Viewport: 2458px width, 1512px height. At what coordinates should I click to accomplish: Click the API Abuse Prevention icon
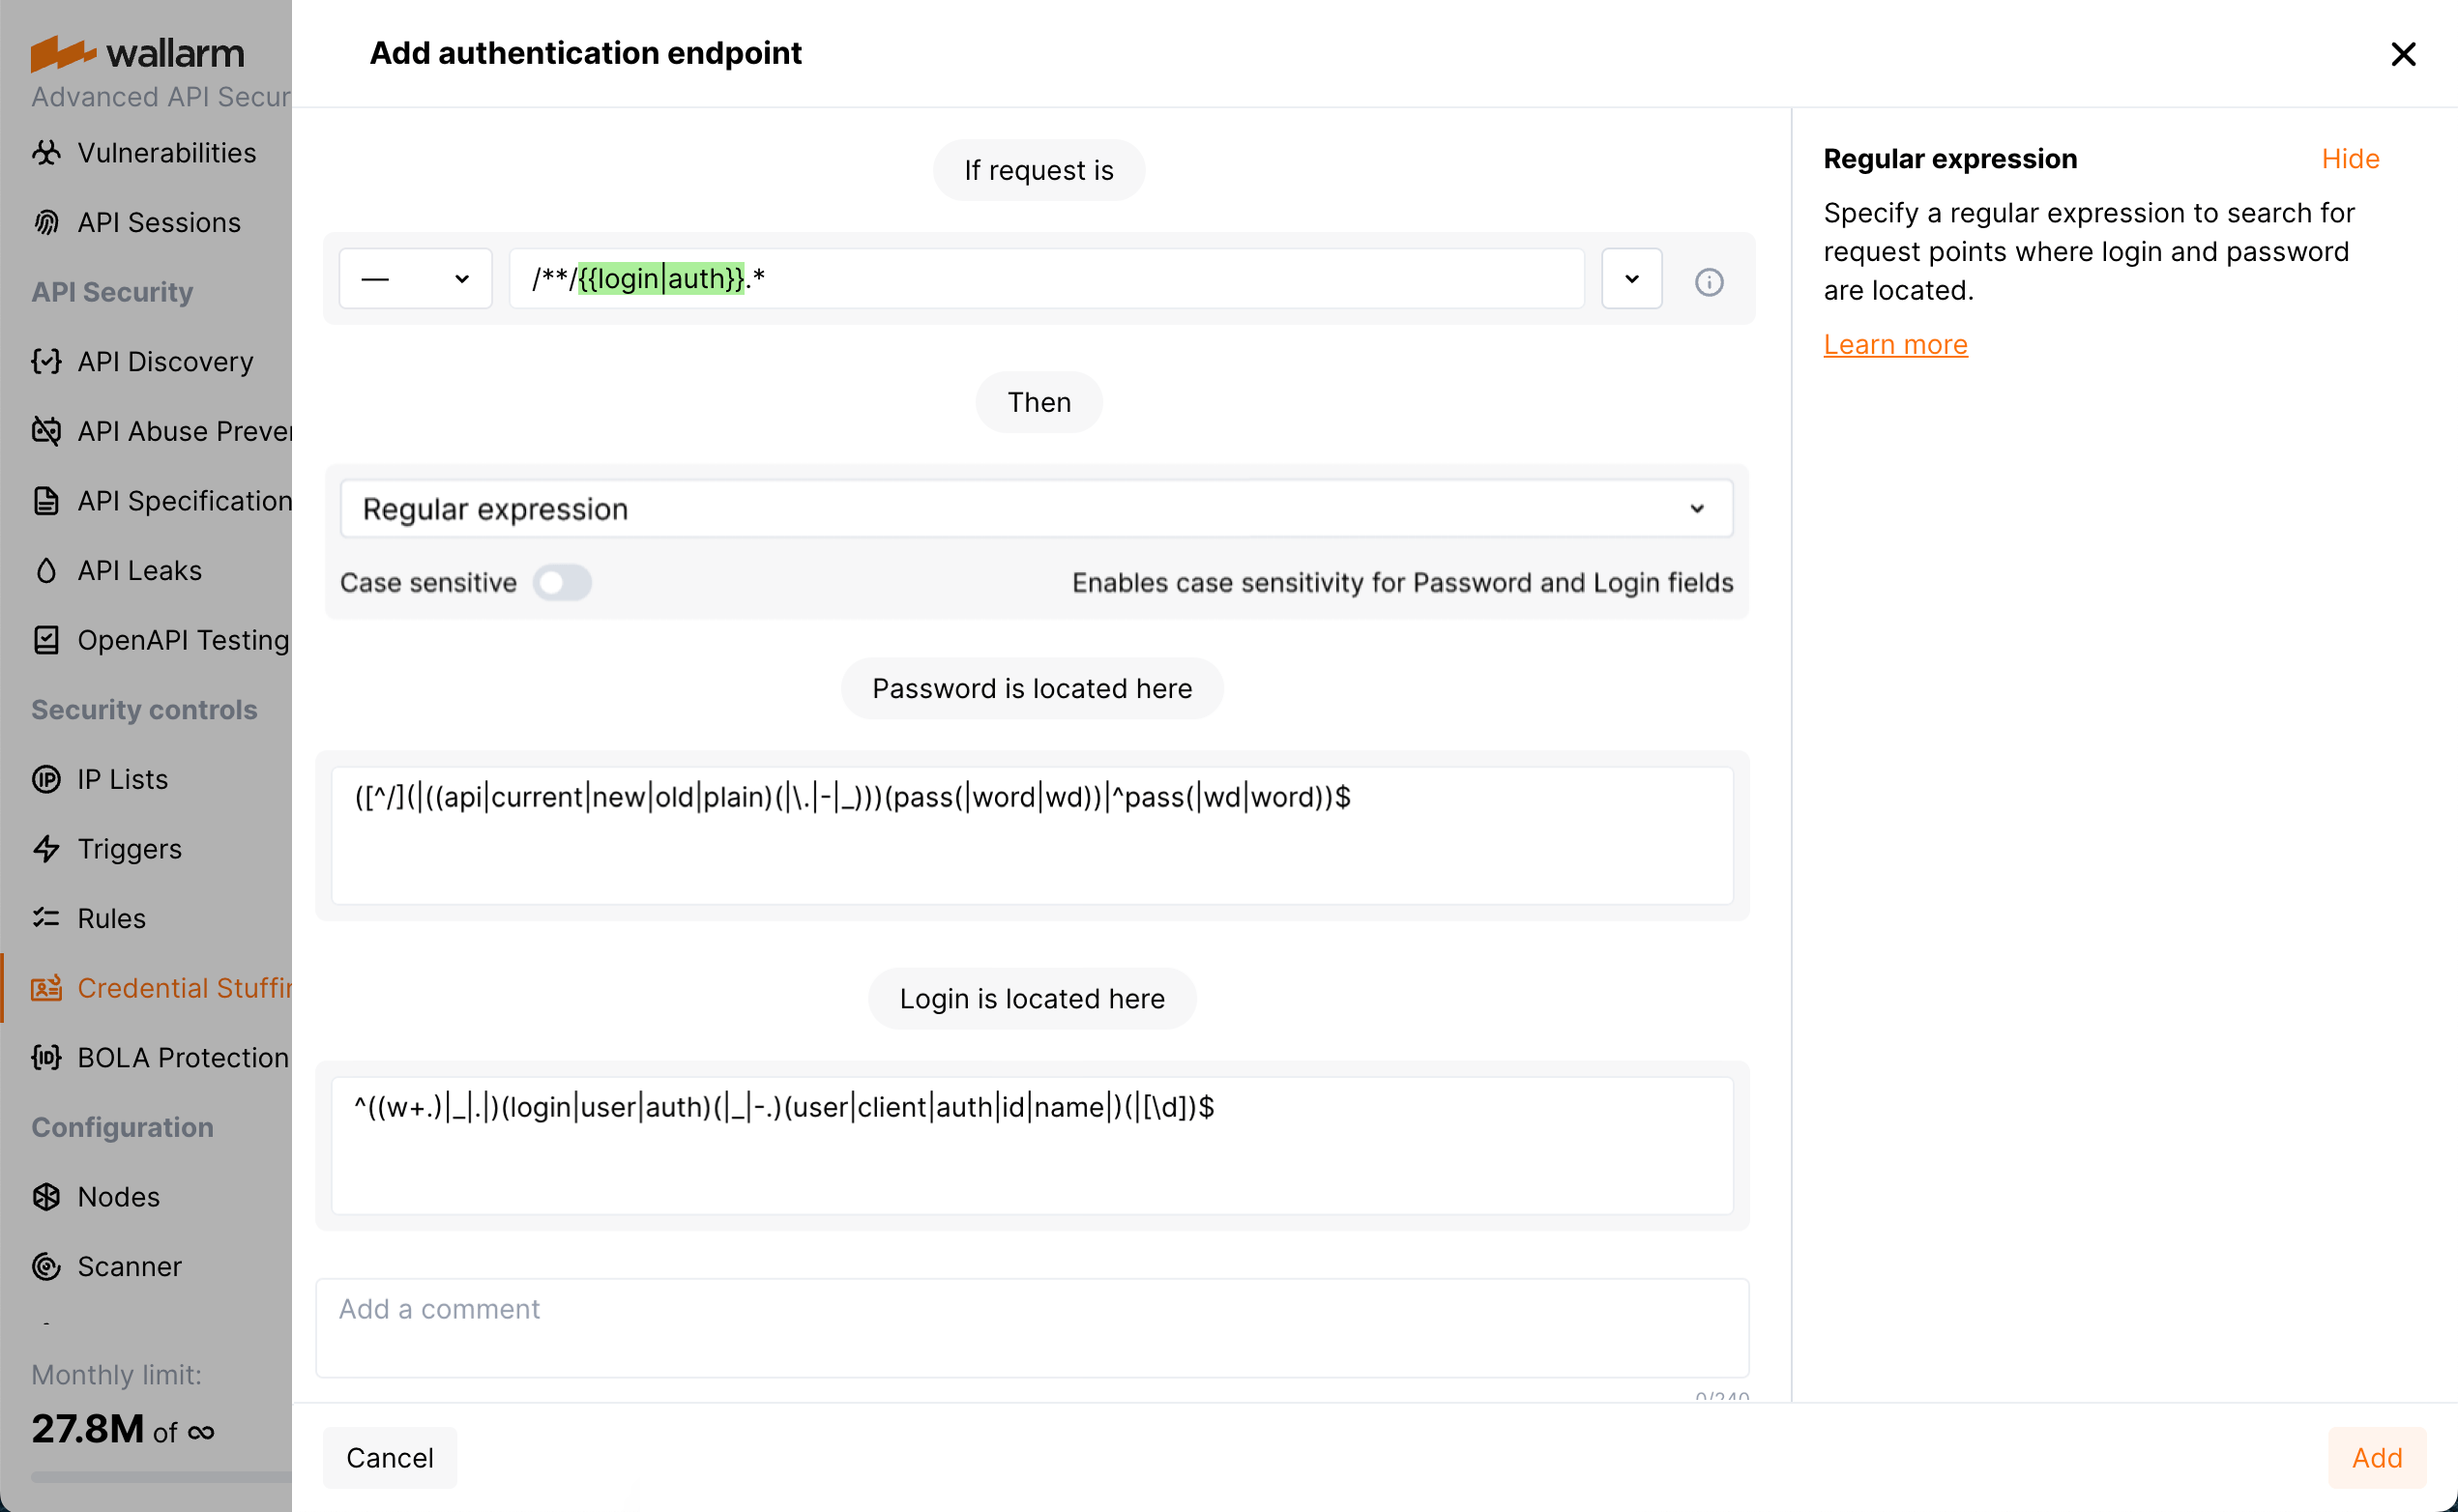pos(46,431)
